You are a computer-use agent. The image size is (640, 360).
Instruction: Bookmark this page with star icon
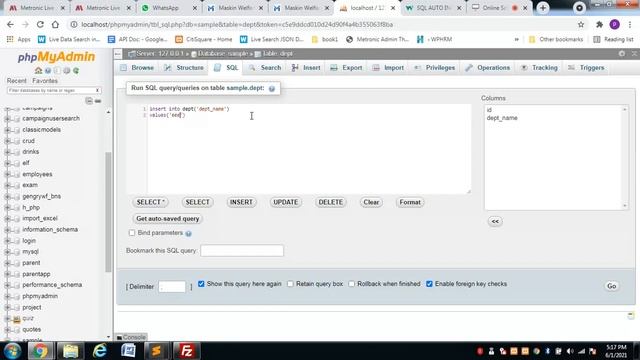click(x=581, y=24)
